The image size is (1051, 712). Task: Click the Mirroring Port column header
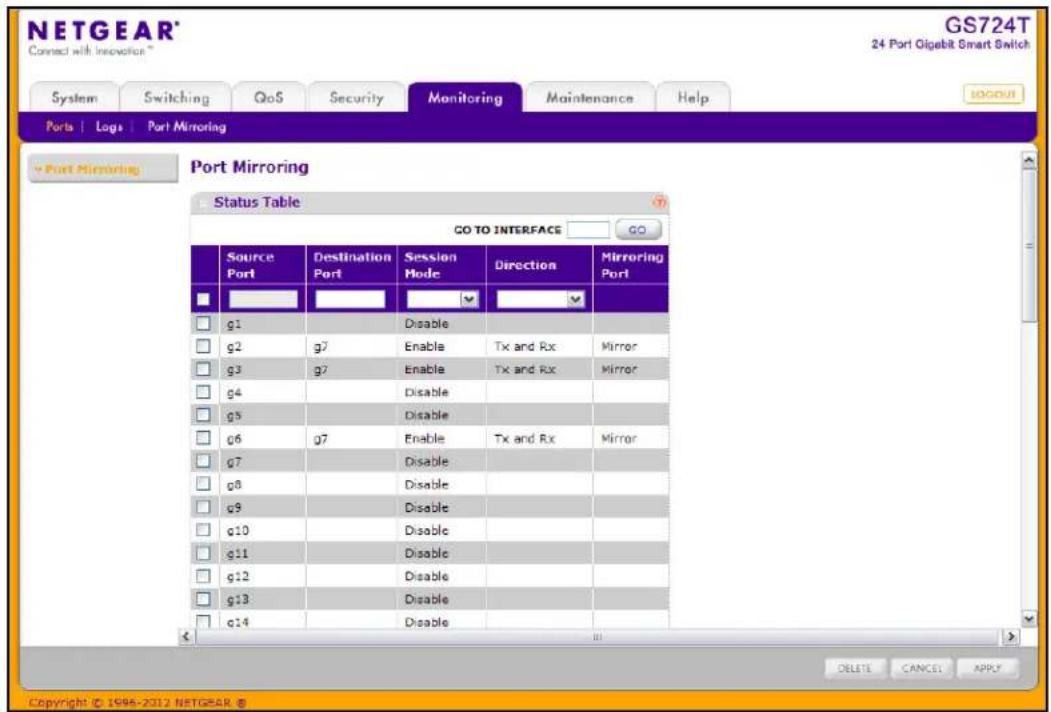click(x=631, y=265)
